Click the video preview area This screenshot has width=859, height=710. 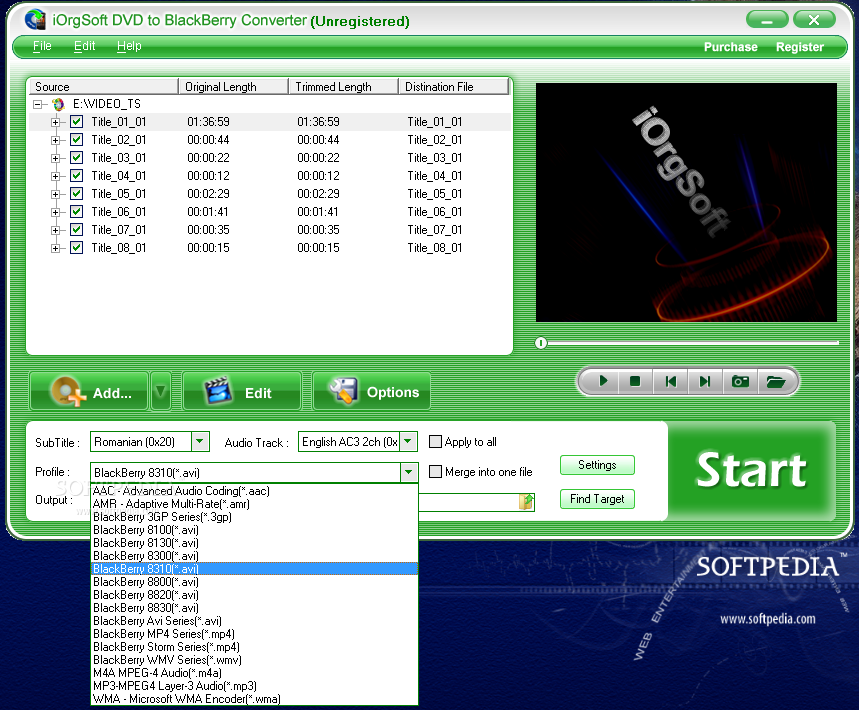686,202
